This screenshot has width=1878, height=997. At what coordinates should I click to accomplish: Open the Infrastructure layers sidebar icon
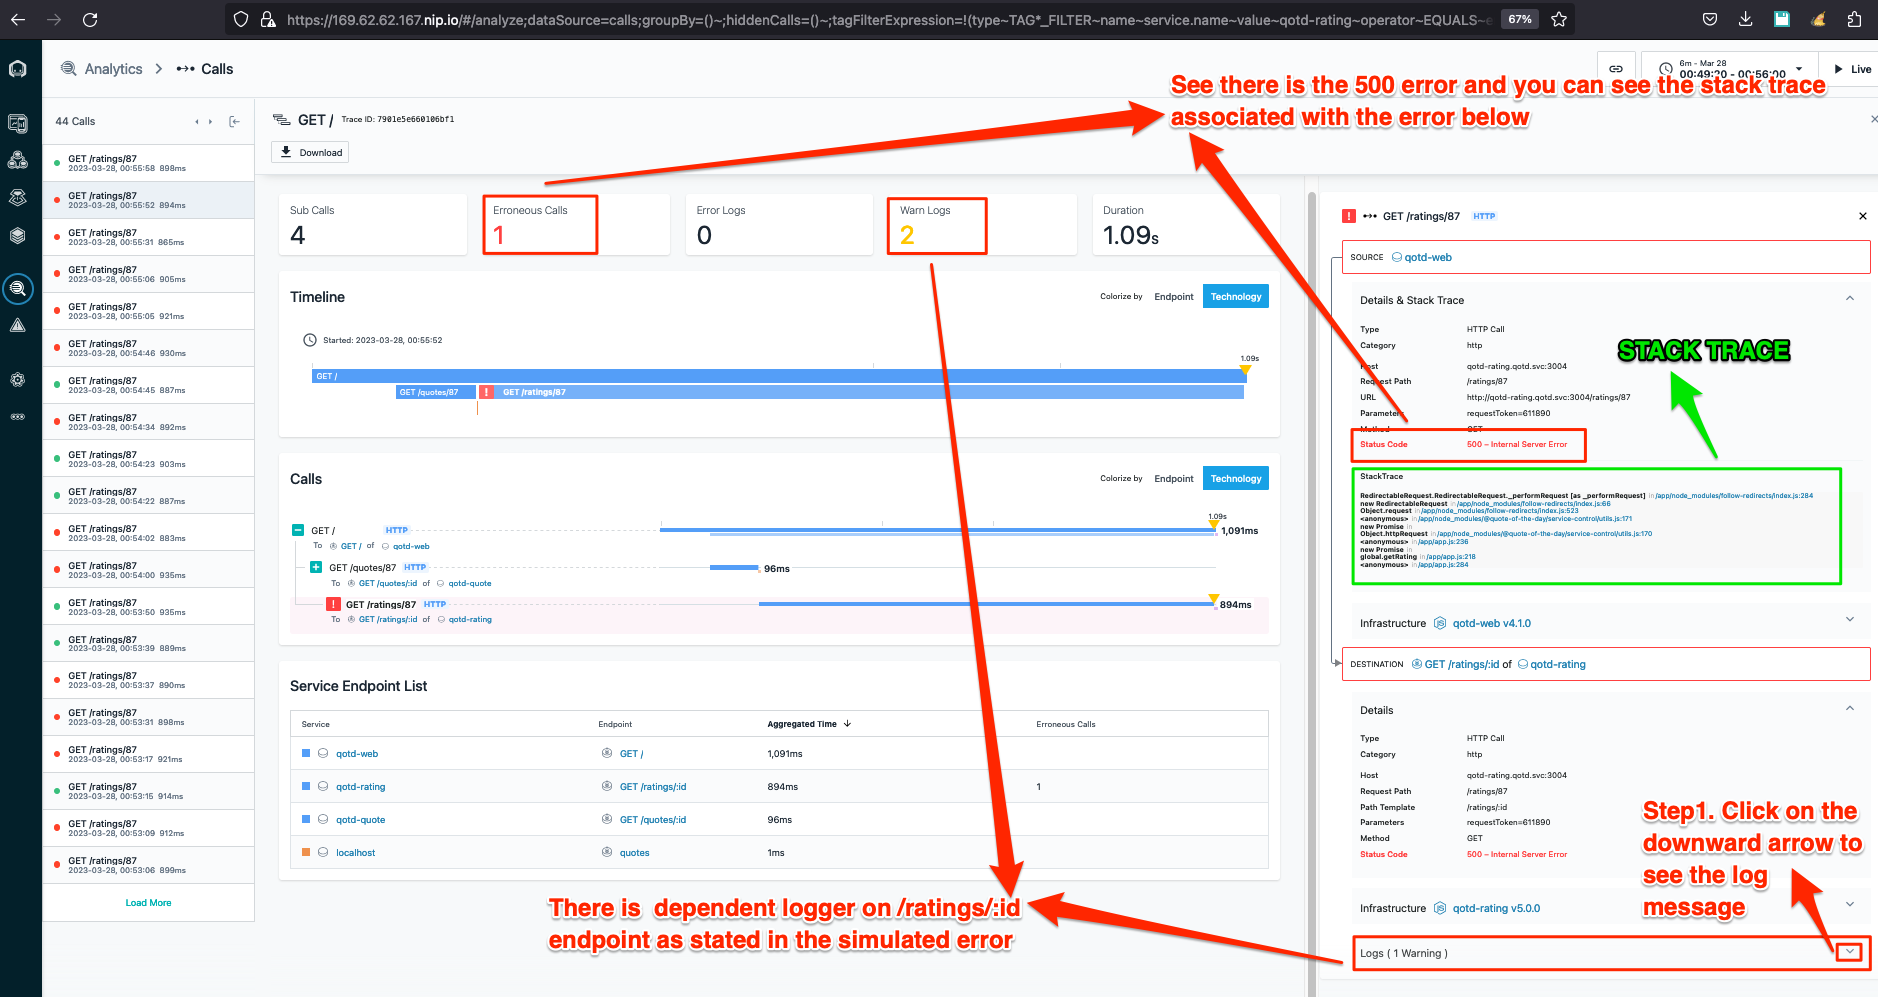click(17, 236)
